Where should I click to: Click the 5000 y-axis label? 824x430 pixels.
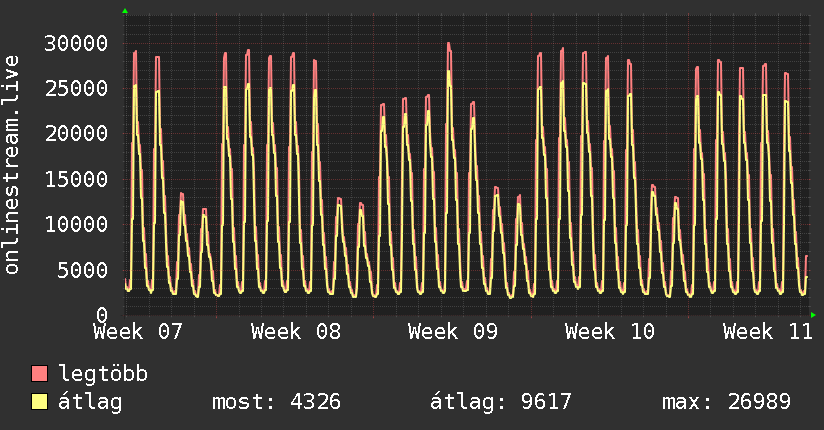83,270
